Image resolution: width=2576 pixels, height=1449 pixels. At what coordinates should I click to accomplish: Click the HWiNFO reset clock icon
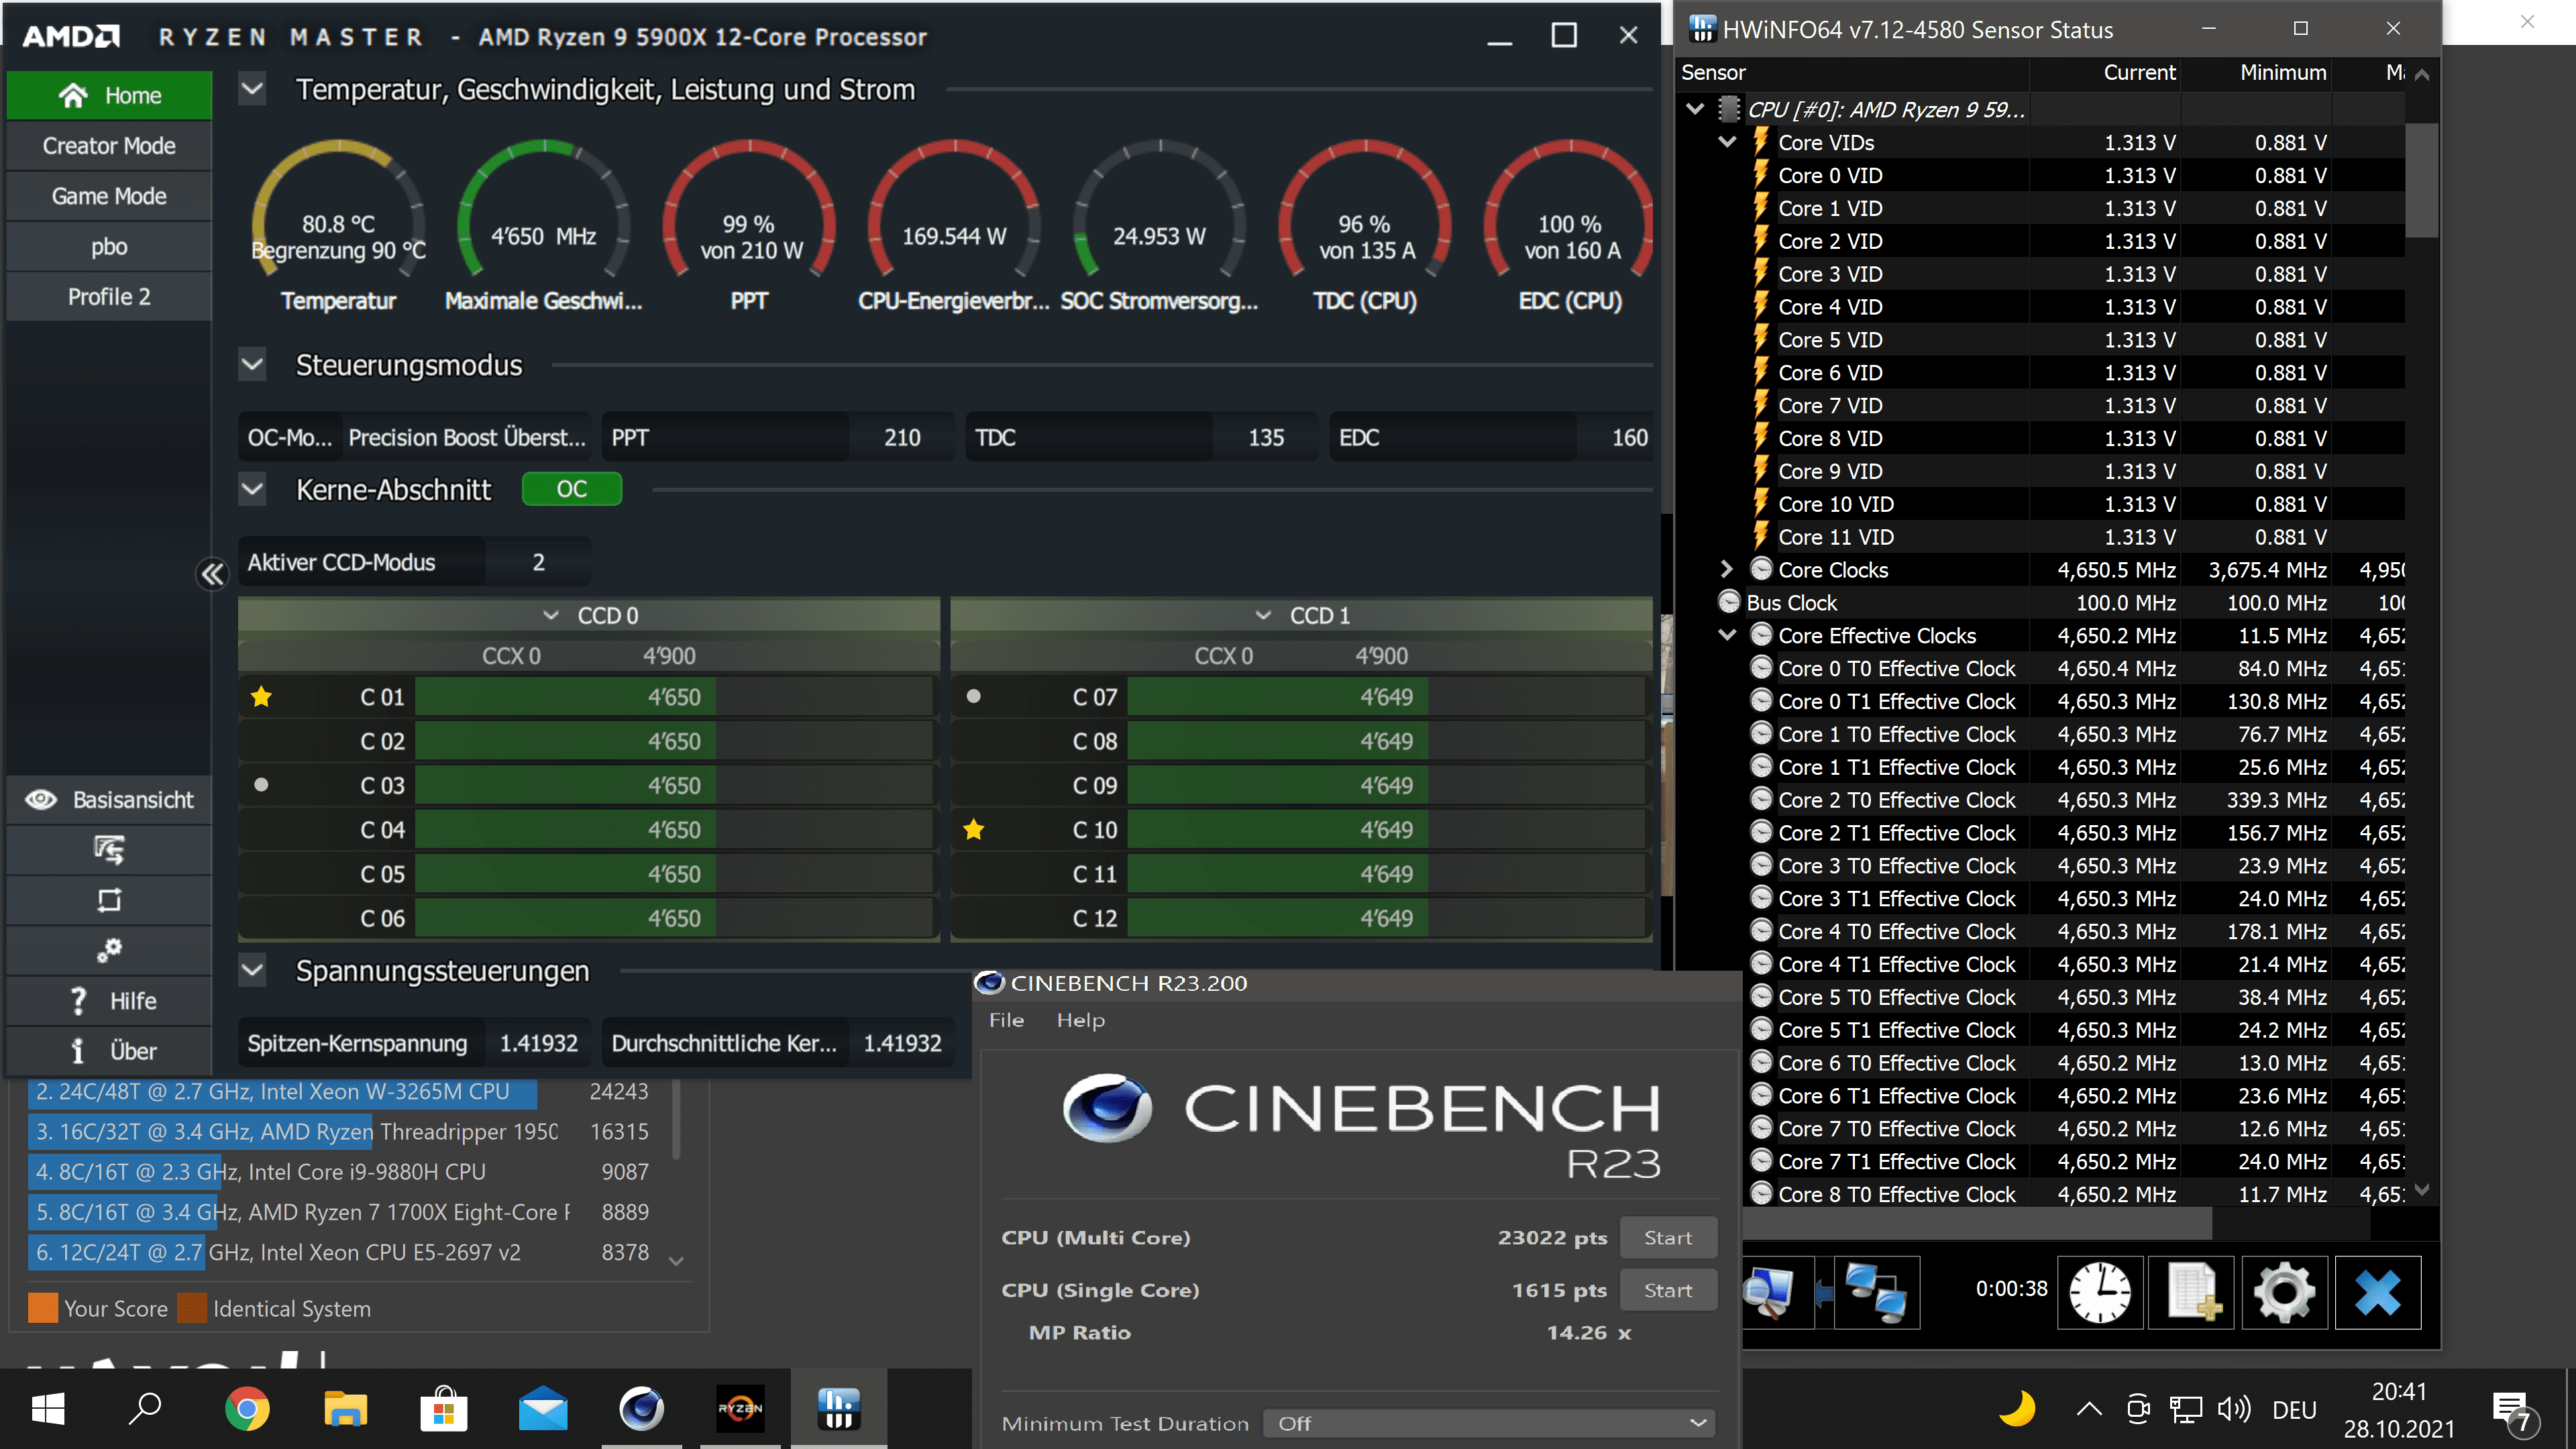[x=2099, y=1291]
